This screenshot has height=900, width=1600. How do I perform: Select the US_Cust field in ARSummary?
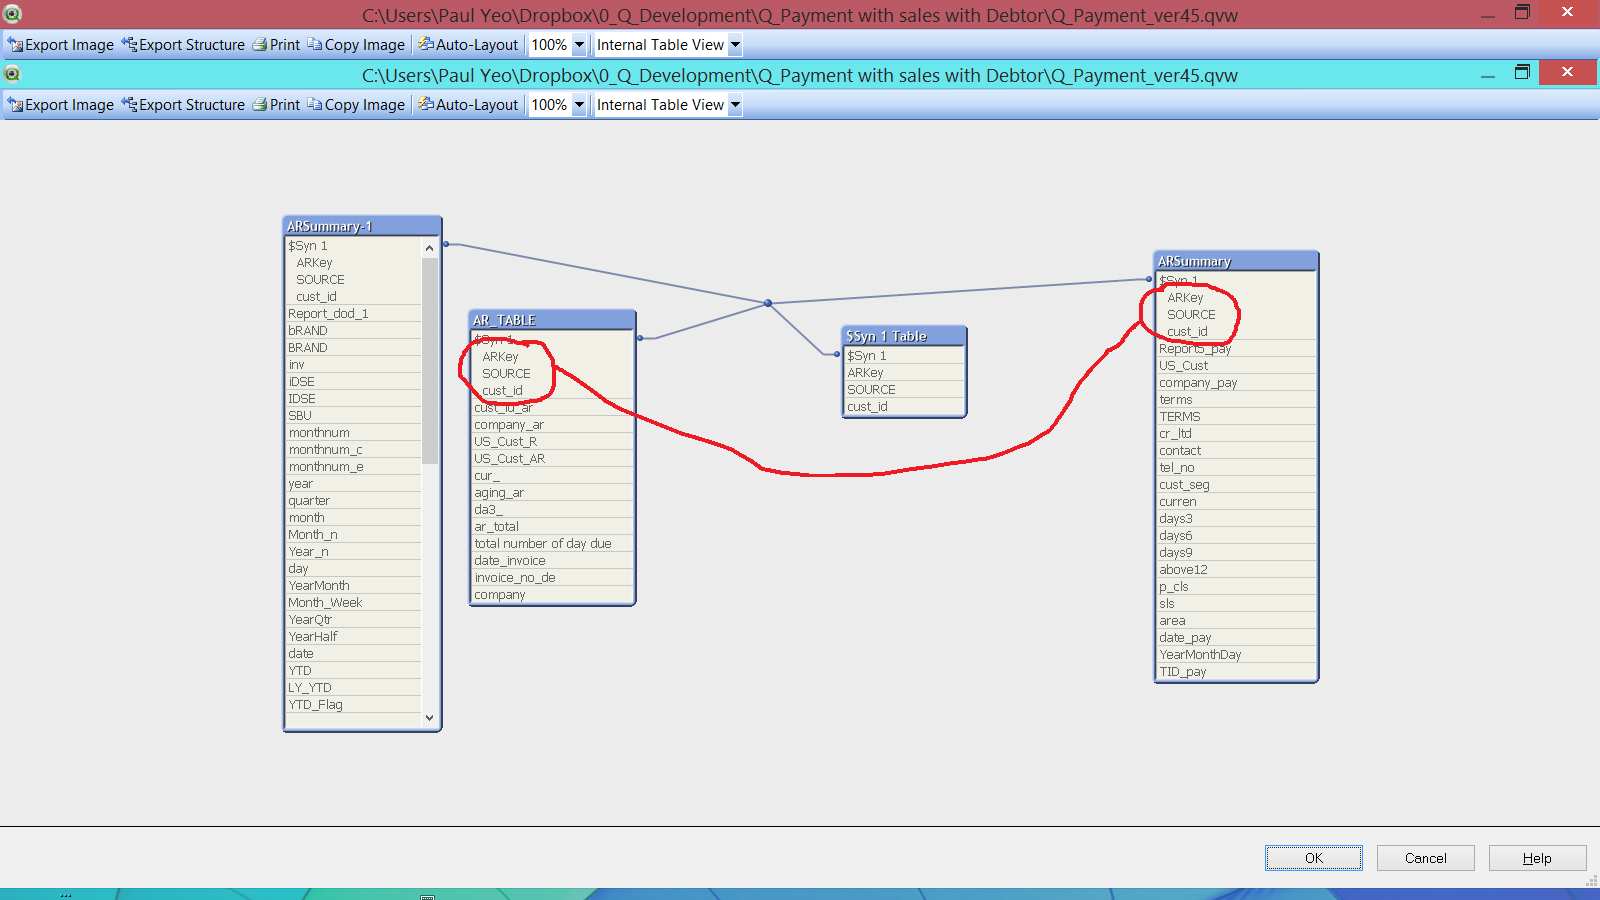(1236, 365)
